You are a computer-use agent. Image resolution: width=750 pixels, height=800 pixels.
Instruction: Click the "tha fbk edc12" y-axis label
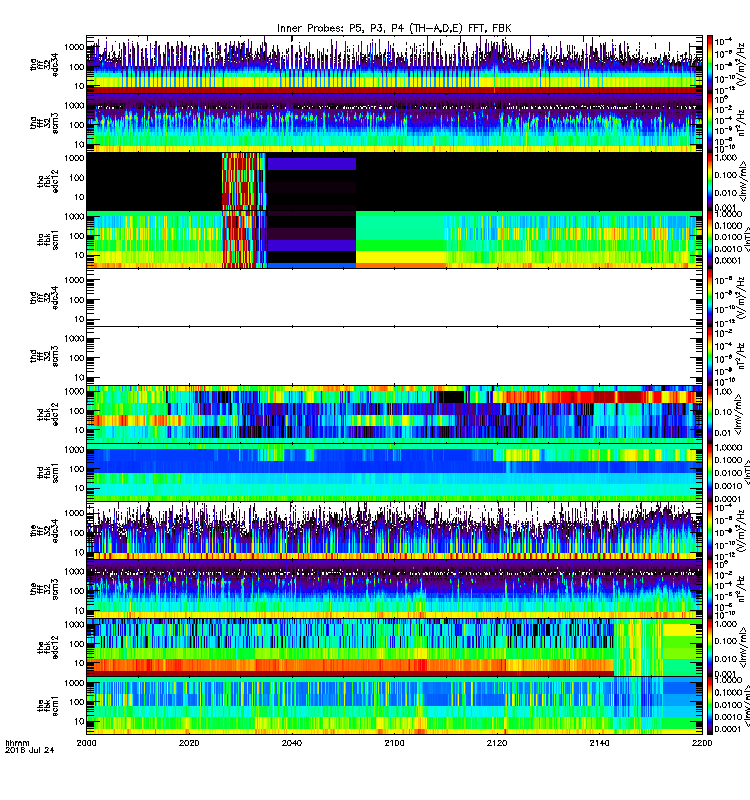pos(48,182)
